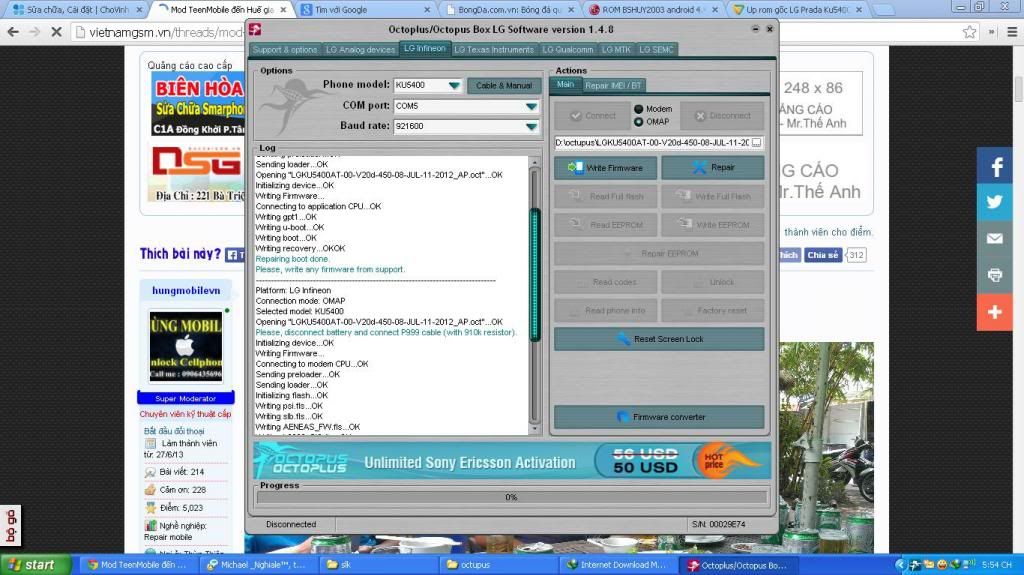Open the Support & options tab
Viewport: 1024px width, 575px height.
[x=285, y=50]
